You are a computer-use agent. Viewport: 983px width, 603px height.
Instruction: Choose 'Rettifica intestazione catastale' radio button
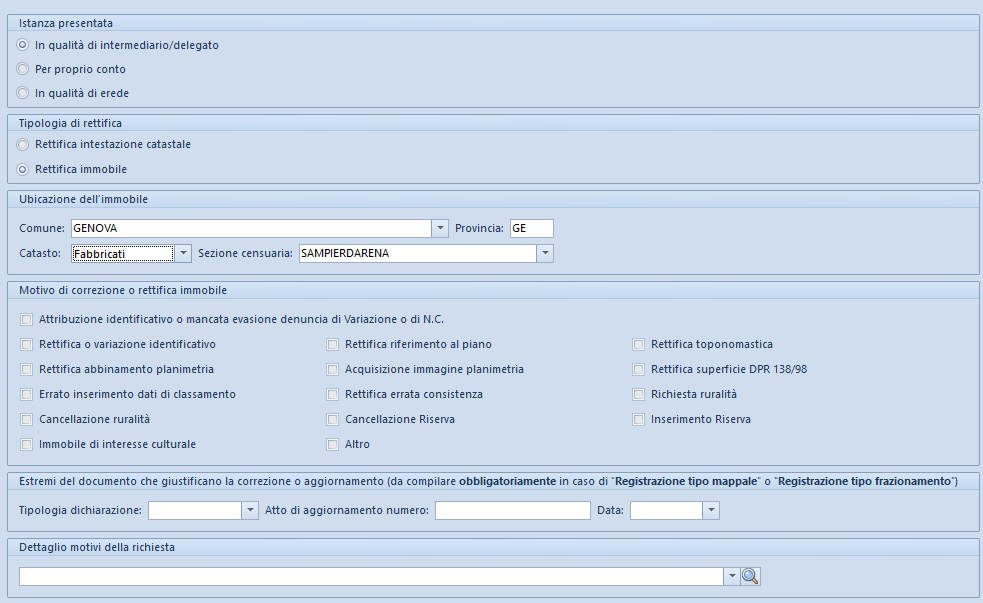23,145
